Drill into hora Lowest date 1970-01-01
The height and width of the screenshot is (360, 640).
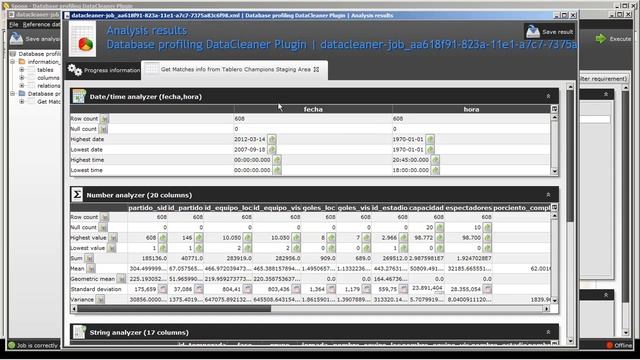[x=430, y=149]
